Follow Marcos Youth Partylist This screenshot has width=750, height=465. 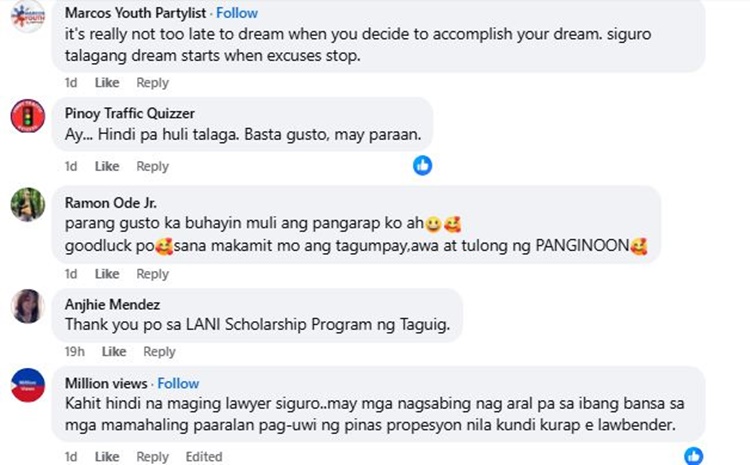(x=237, y=13)
